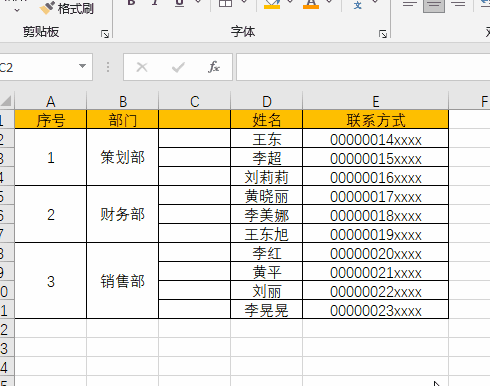This screenshot has height=386, width=490.
Task: Select column E header
Action: point(376,101)
